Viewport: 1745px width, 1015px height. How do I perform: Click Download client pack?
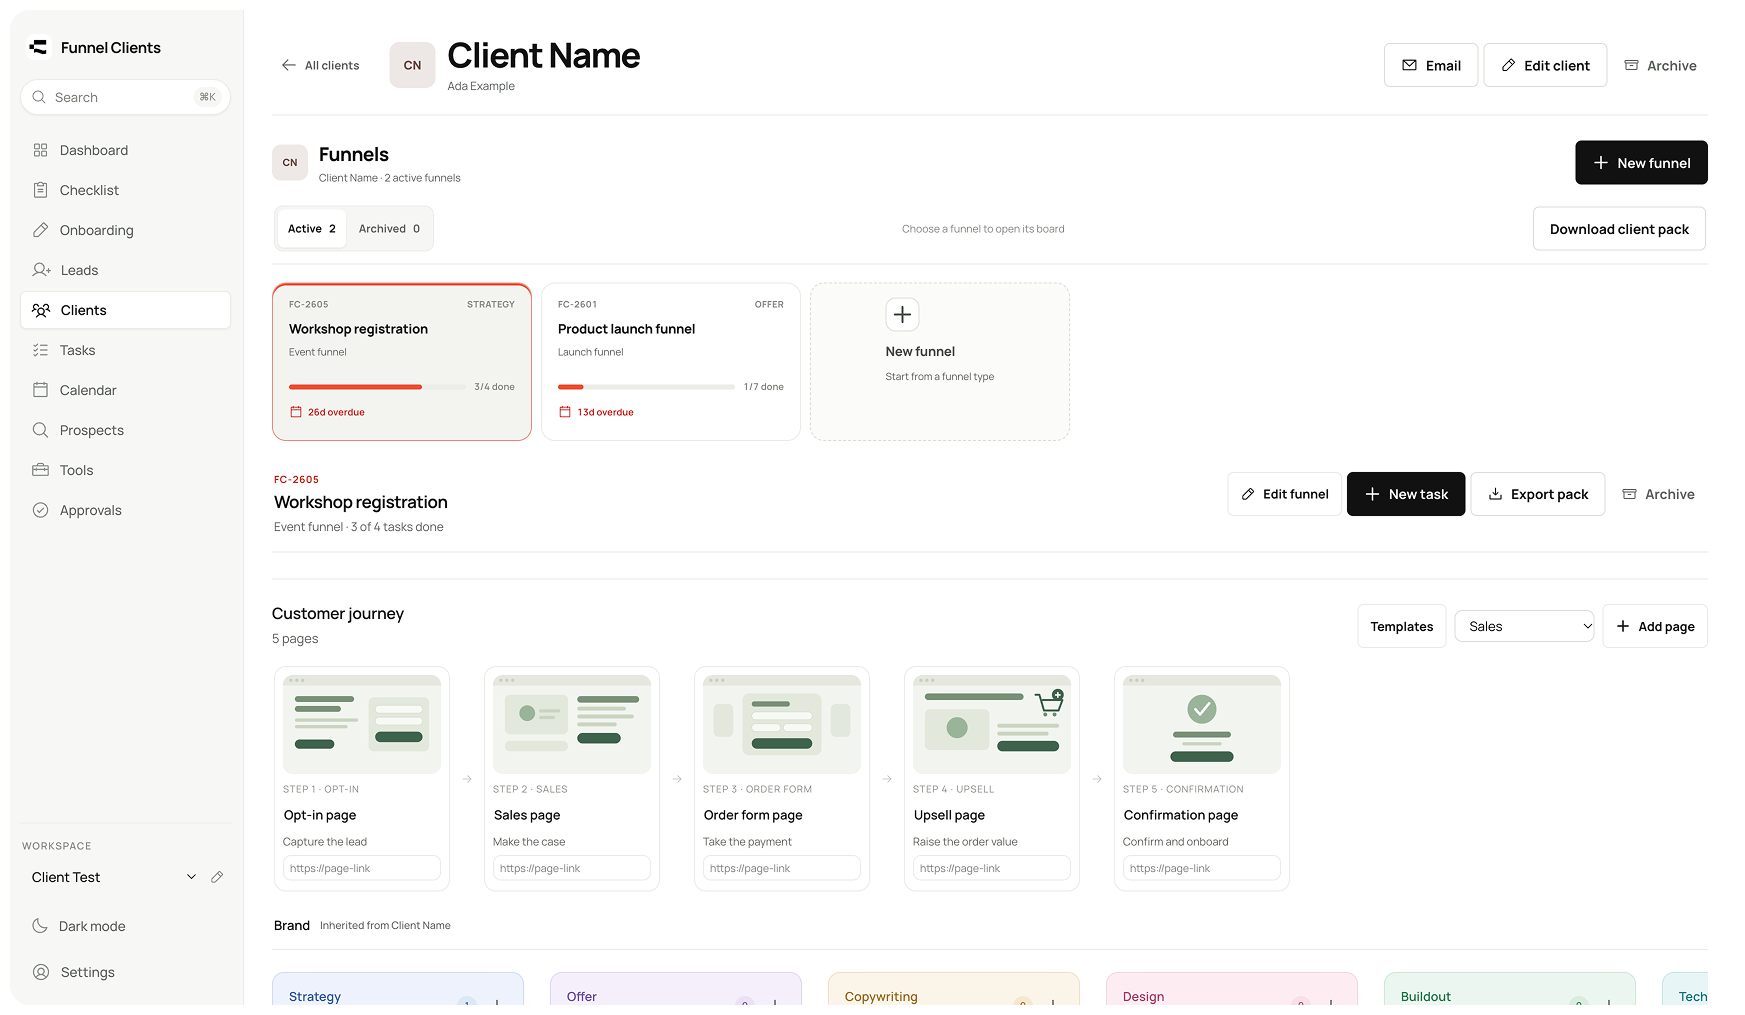1619,229
